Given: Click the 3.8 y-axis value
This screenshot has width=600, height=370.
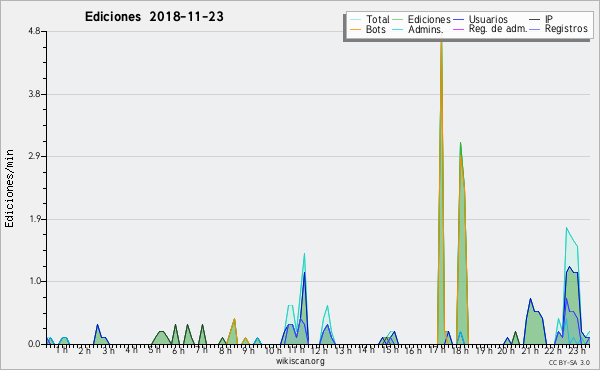Looking at the screenshot, I should [34, 94].
